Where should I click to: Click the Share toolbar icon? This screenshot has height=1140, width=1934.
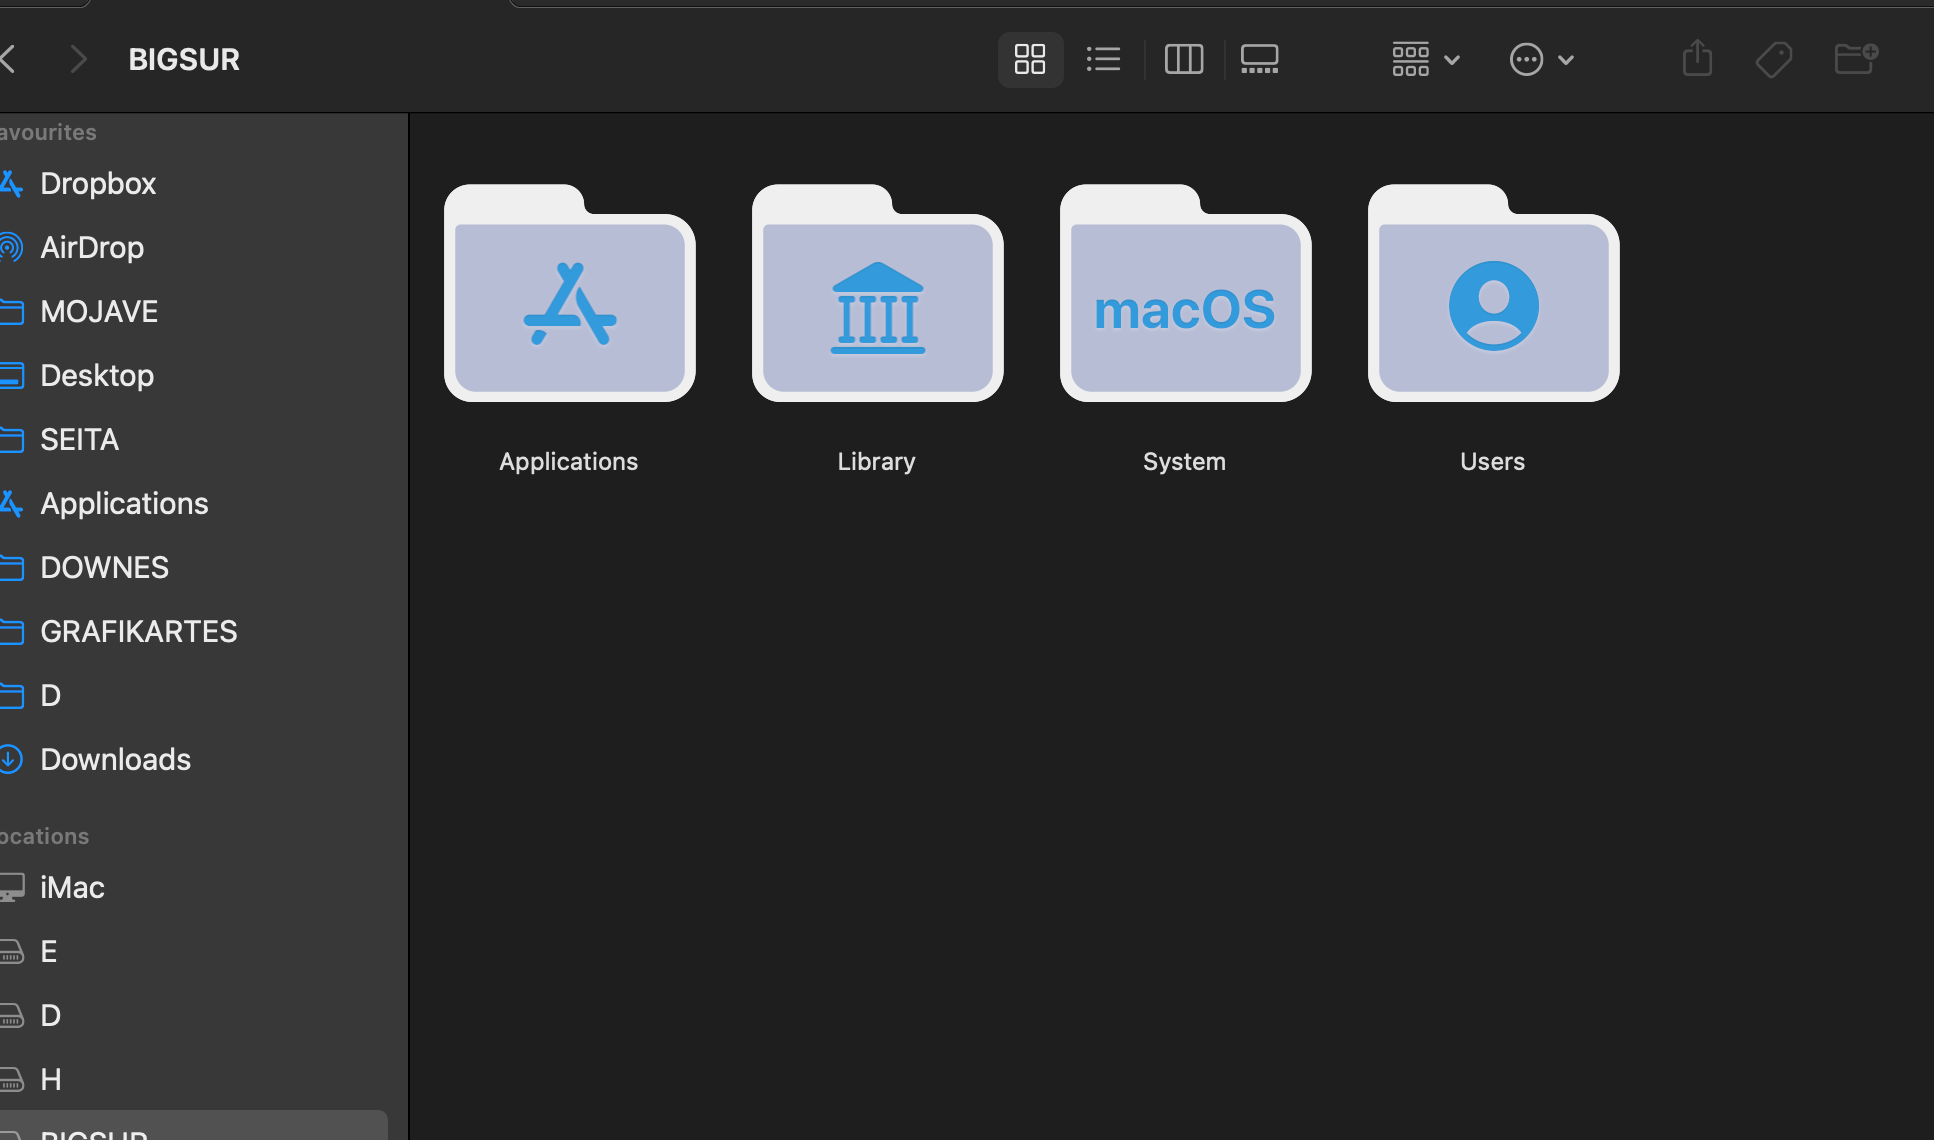[1697, 59]
